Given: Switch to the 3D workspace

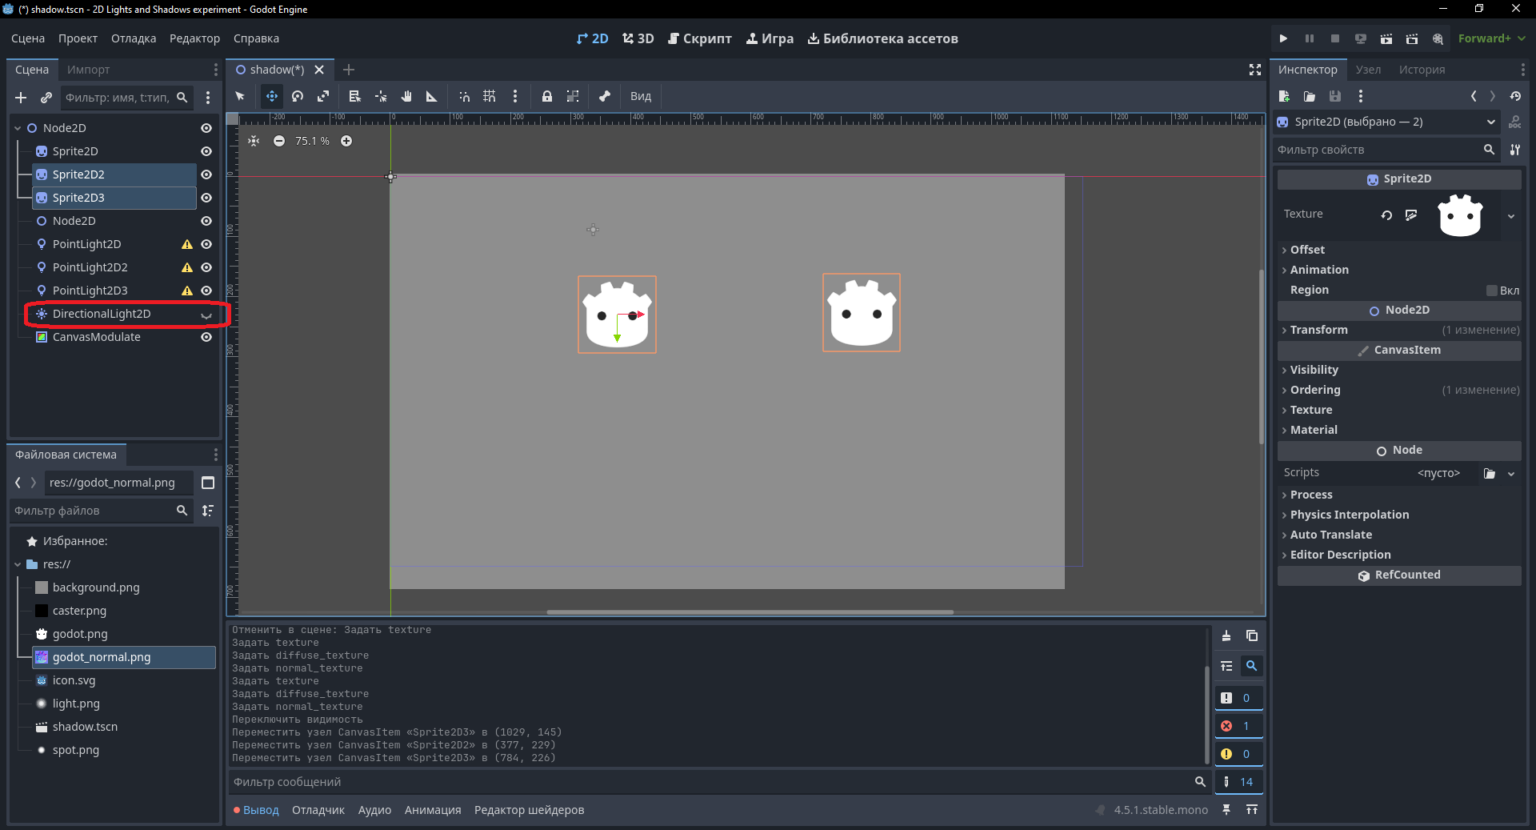Looking at the screenshot, I should (638, 38).
